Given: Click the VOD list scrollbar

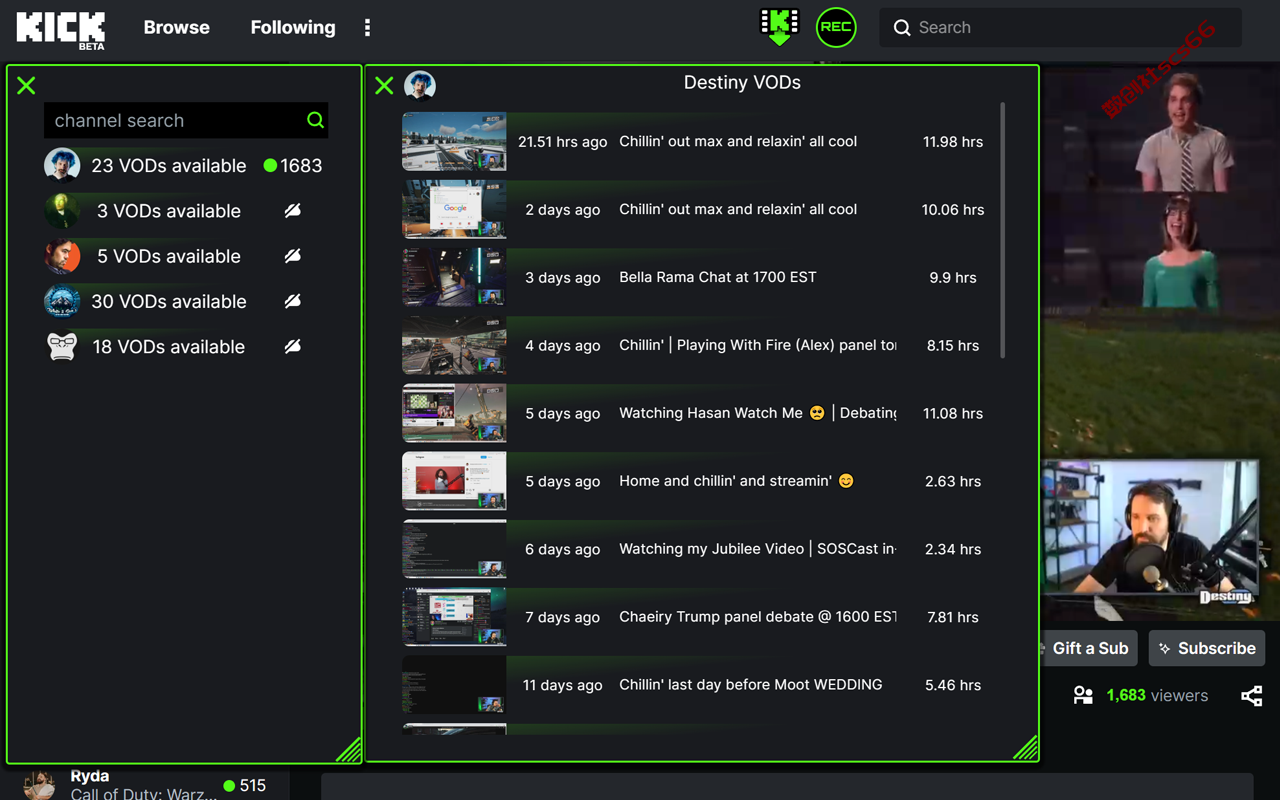Looking at the screenshot, I should pyautogui.click(x=1002, y=230).
